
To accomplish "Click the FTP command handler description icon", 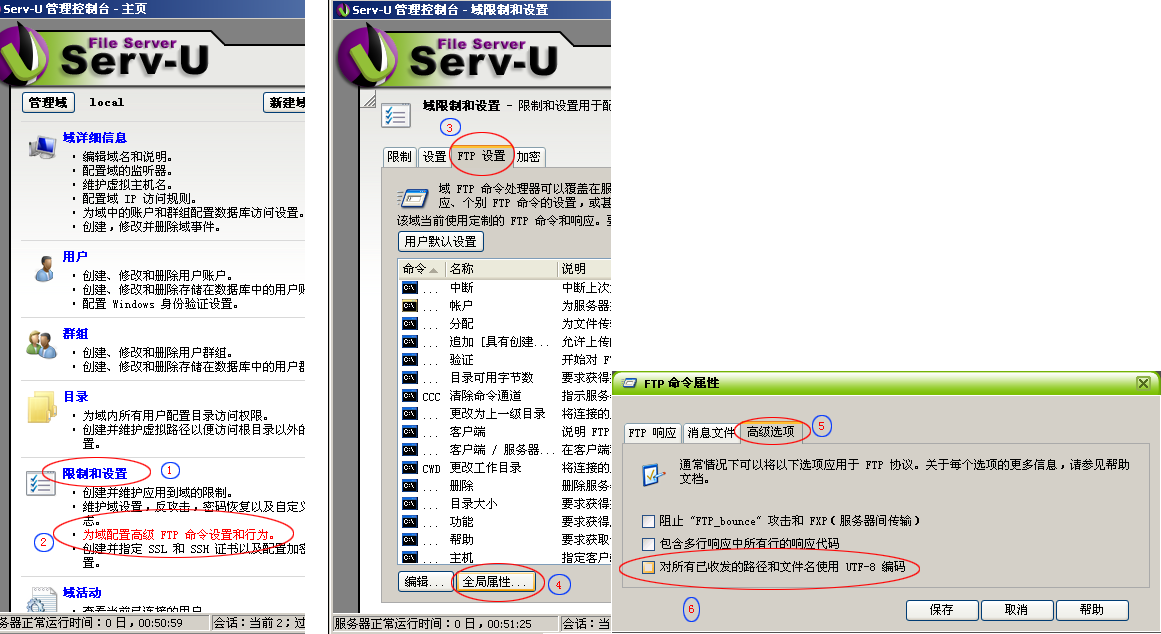I will [412, 198].
